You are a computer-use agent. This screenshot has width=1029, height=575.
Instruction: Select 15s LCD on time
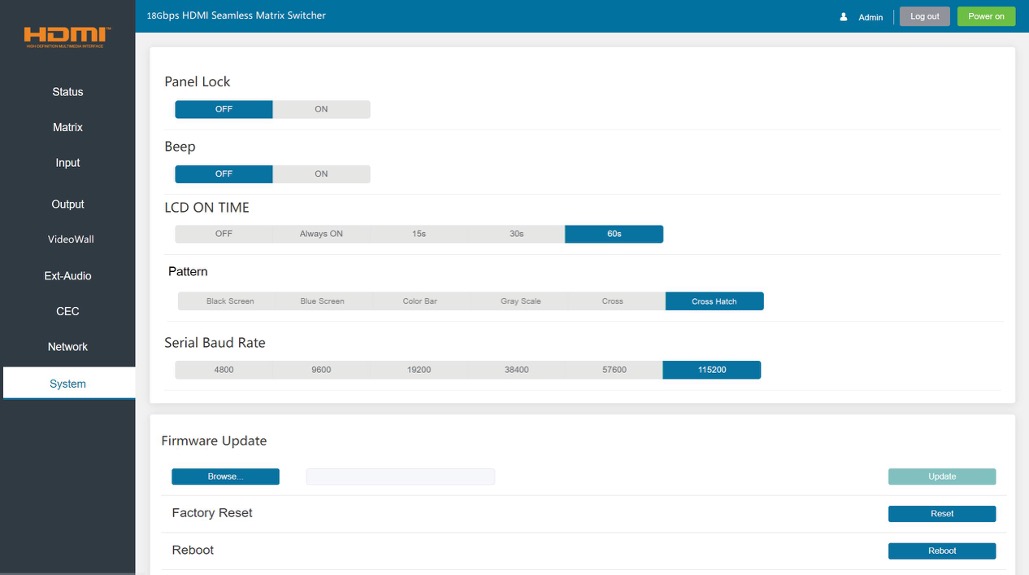click(419, 234)
